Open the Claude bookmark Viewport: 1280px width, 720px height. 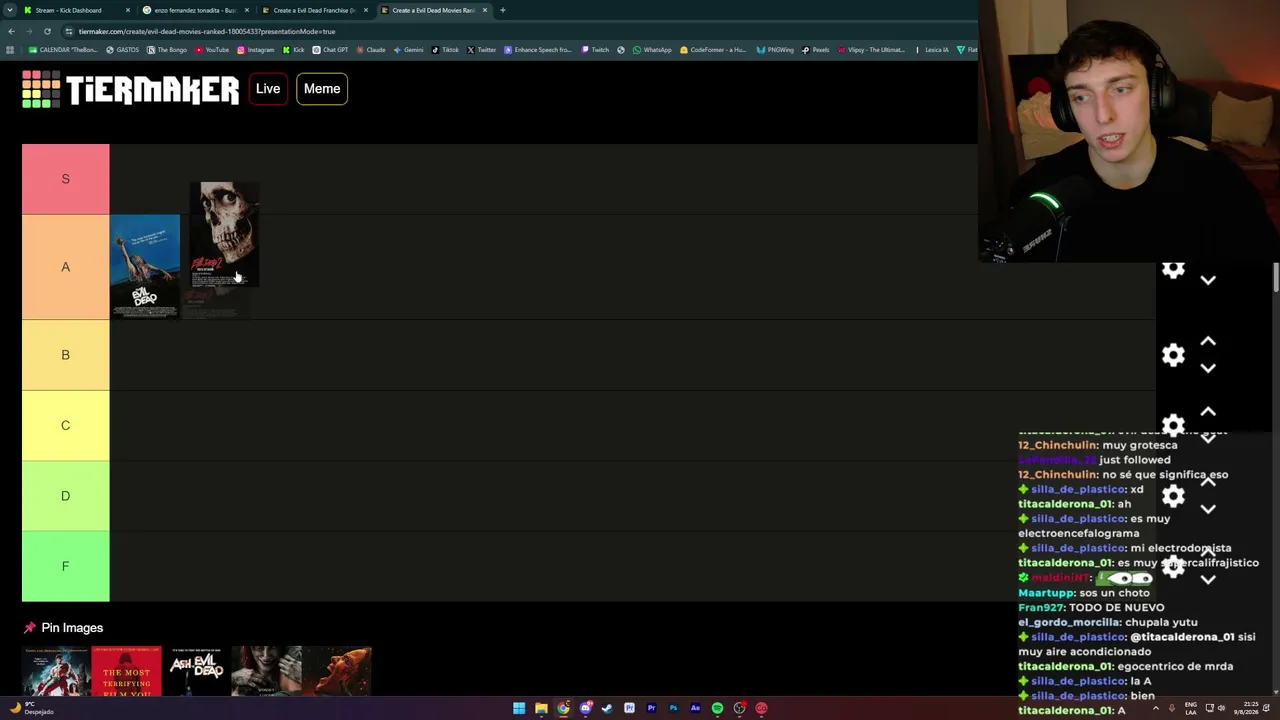click(x=371, y=50)
